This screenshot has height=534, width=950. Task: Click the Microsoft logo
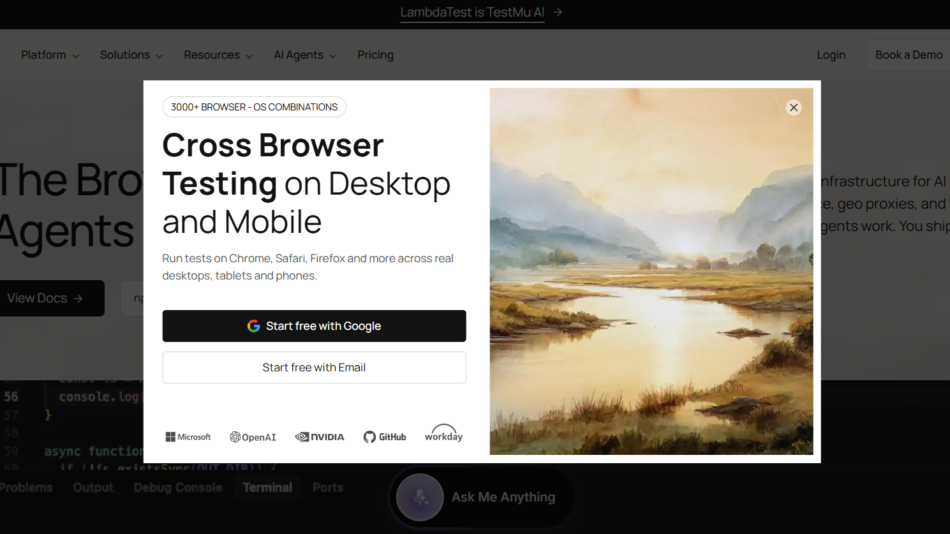click(188, 437)
